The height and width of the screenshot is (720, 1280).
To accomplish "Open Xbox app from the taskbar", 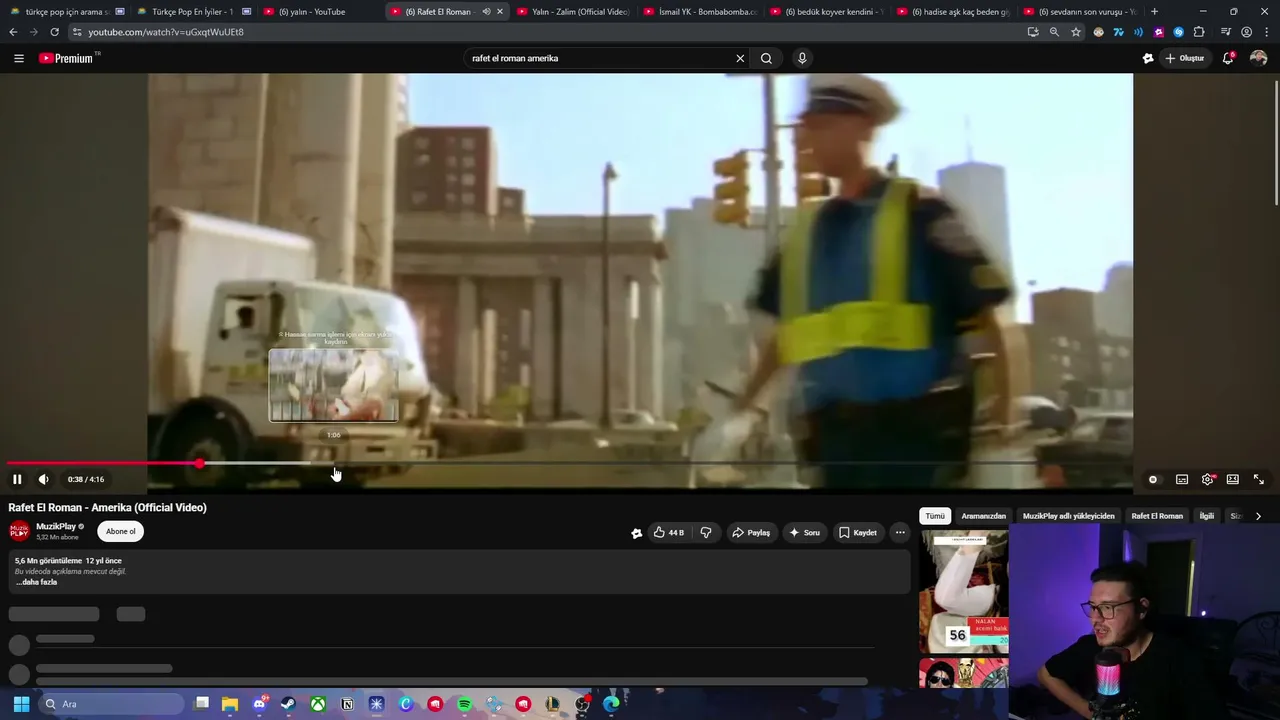I will 318,704.
